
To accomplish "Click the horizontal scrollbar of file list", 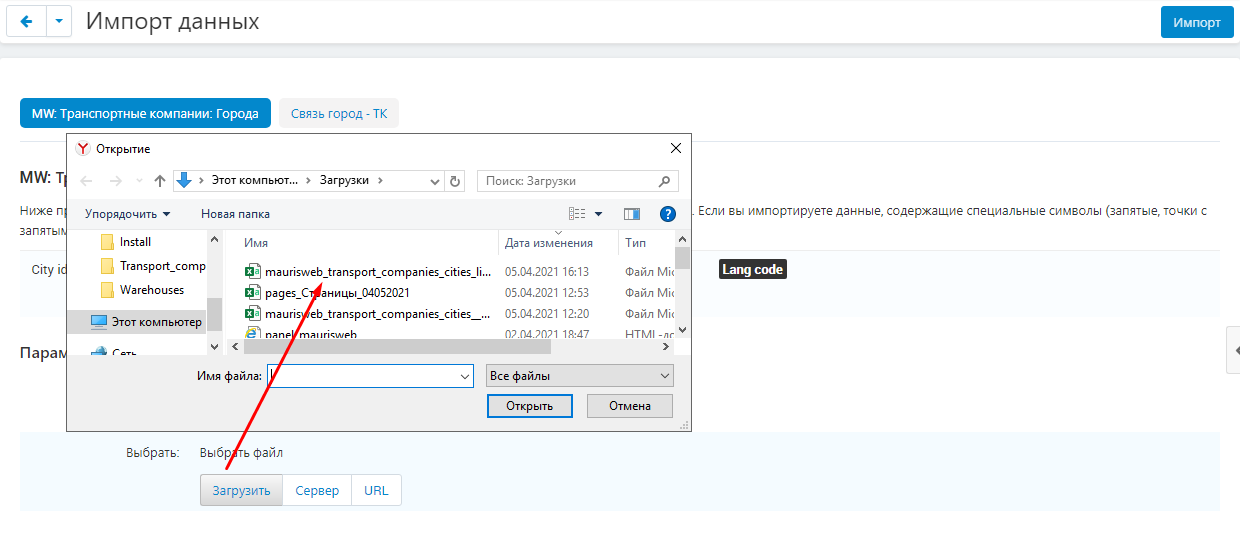I will (397, 346).
